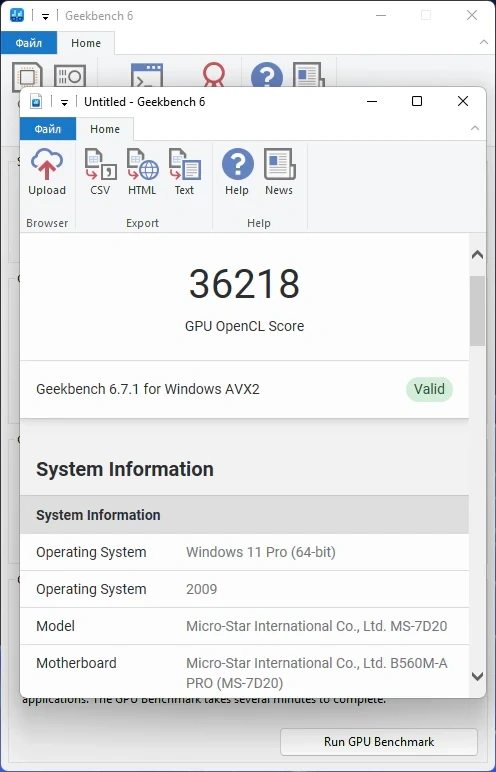Click the Model row label
Image resolution: width=496 pixels, height=772 pixels.
56,626
